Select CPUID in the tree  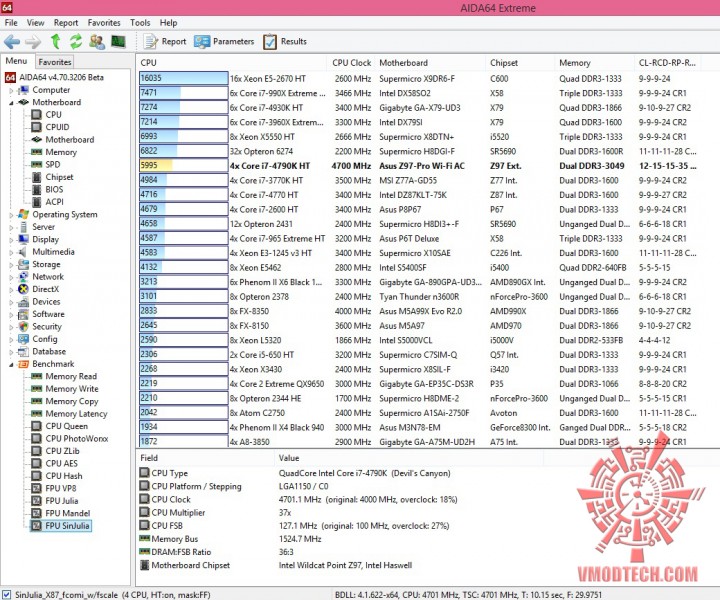pos(57,127)
